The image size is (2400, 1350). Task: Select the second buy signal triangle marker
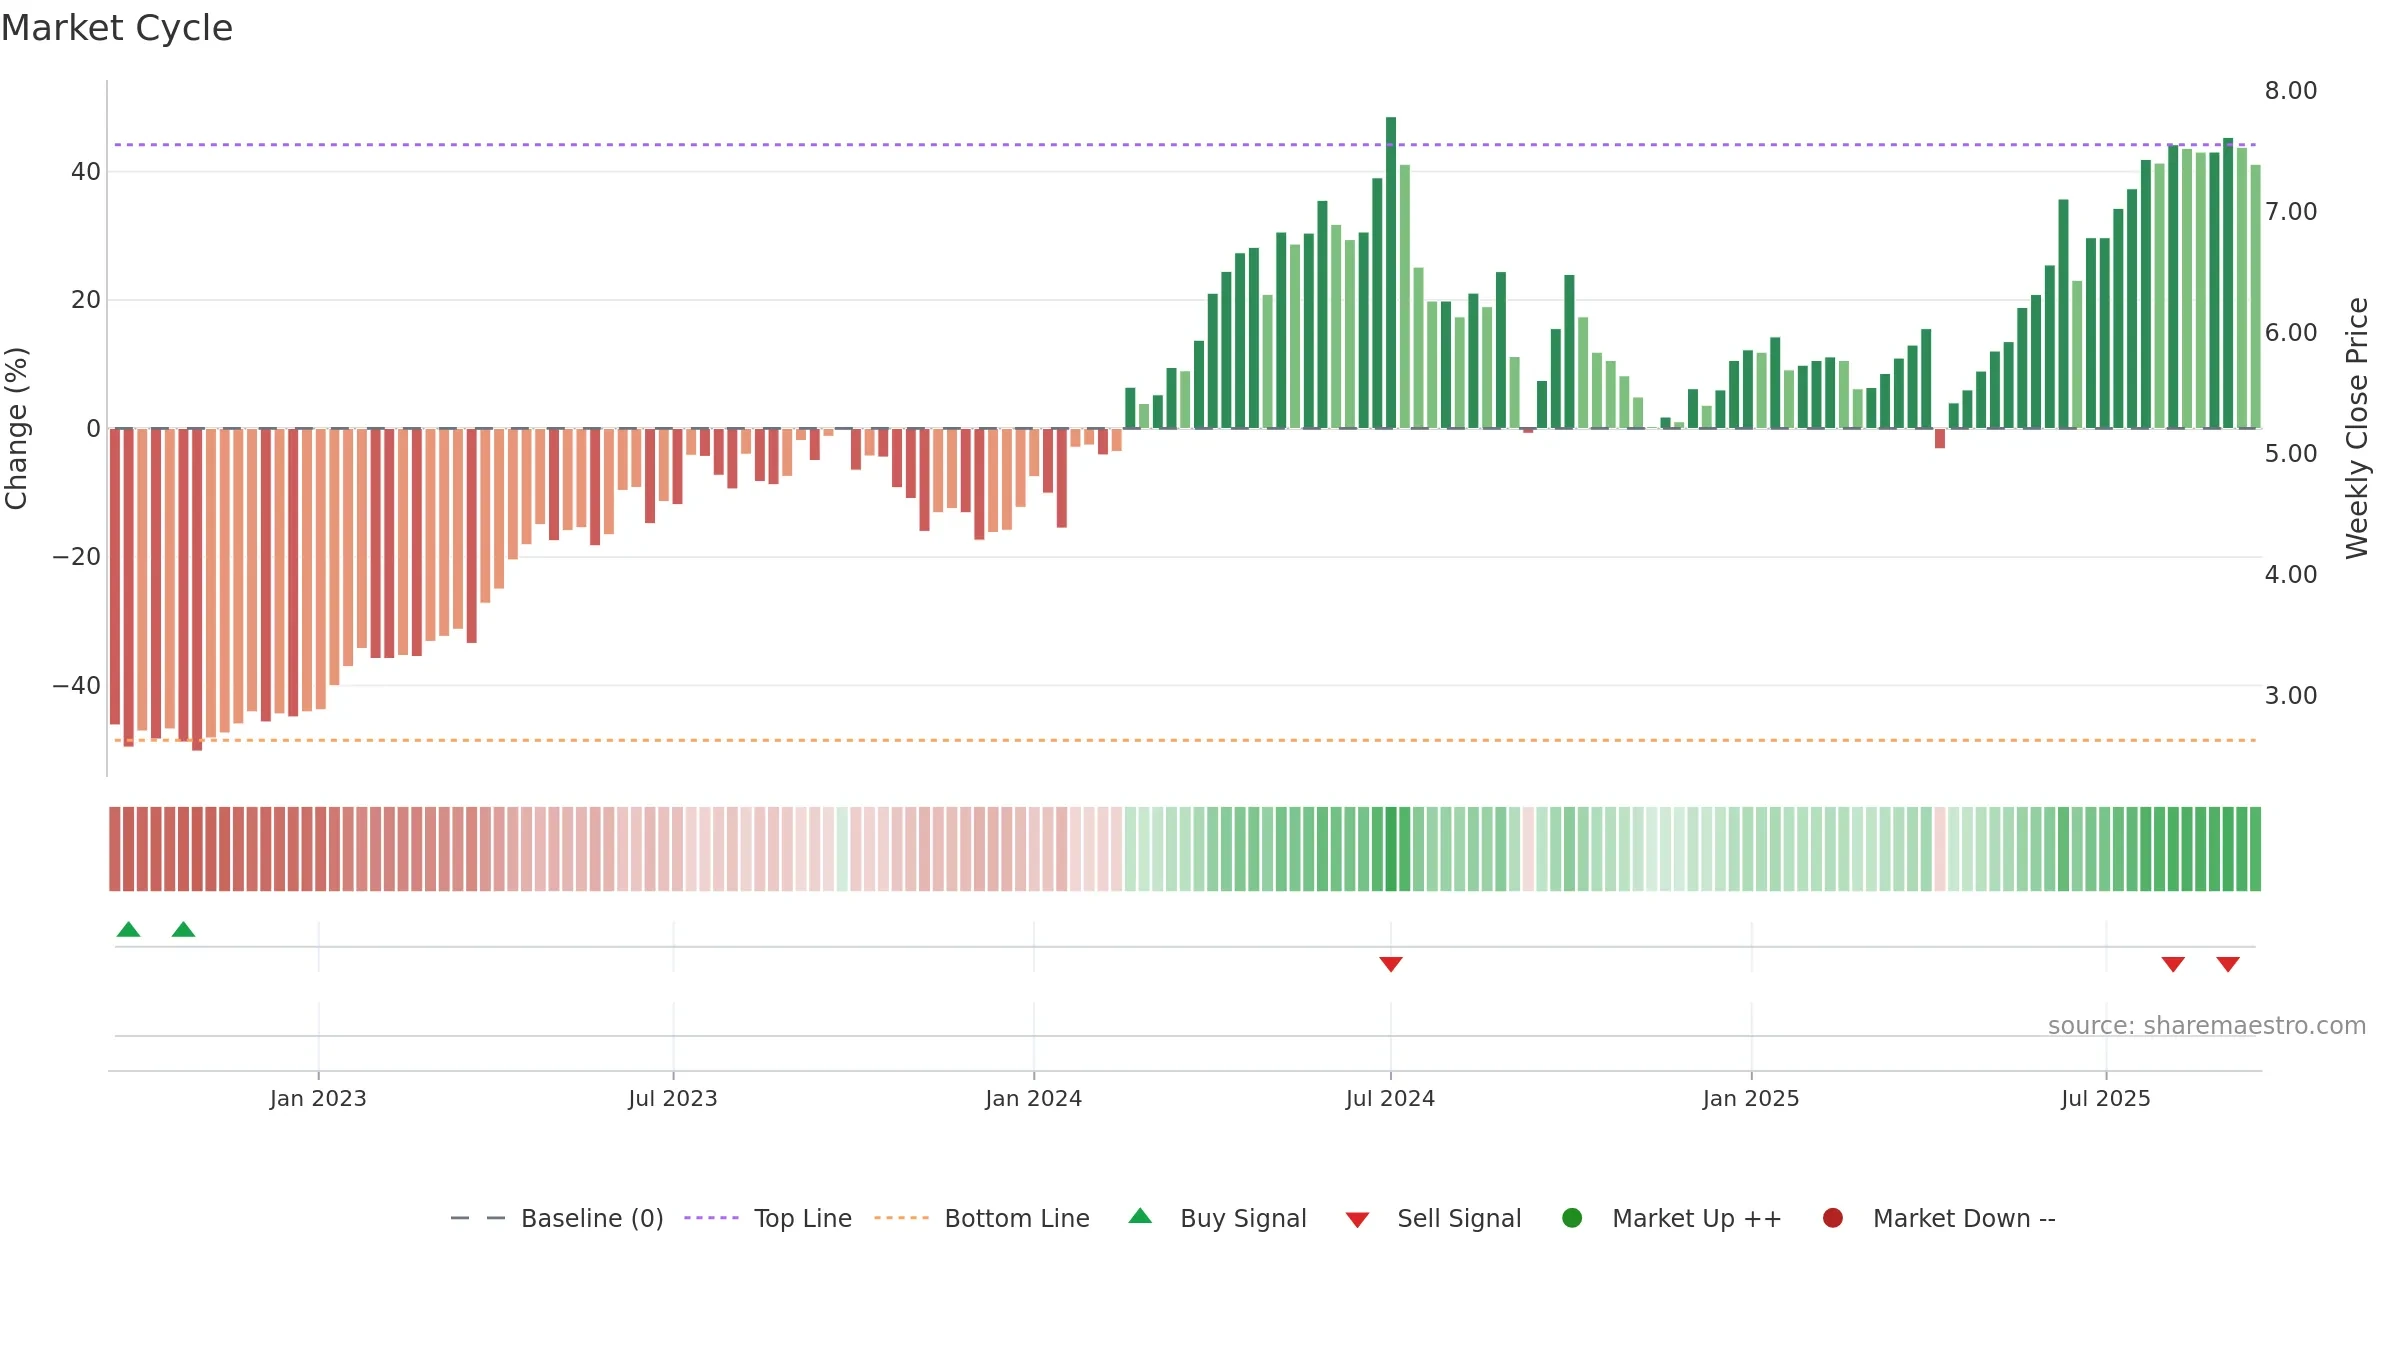tap(183, 929)
